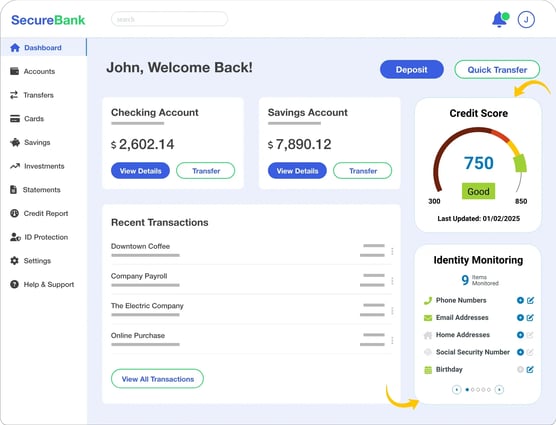
Task: Open Statements document icon
Action: click(x=13, y=190)
